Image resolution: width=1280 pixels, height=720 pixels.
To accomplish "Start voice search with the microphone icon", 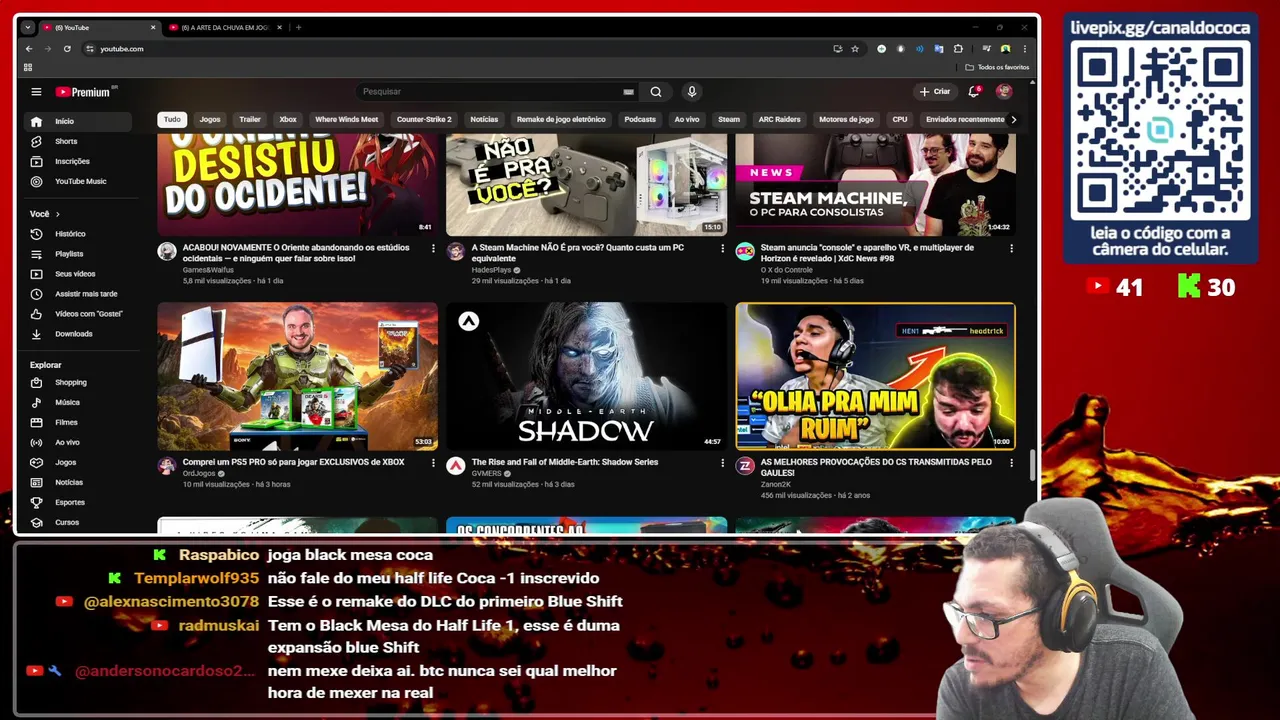I will pyautogui.click(x=691, y=92).
